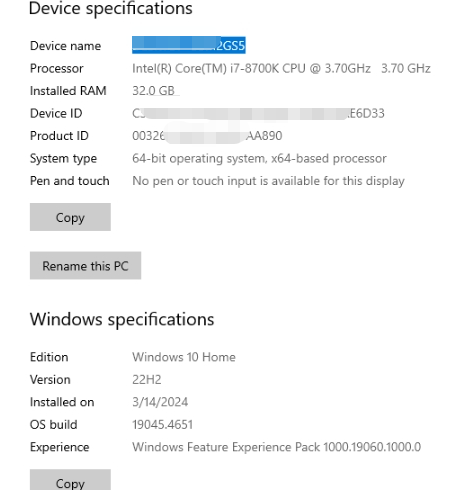The width and height of the screenshot is (454, 490).
Task: Click the Installed RAM label
Action: click(x=68, y=91)
